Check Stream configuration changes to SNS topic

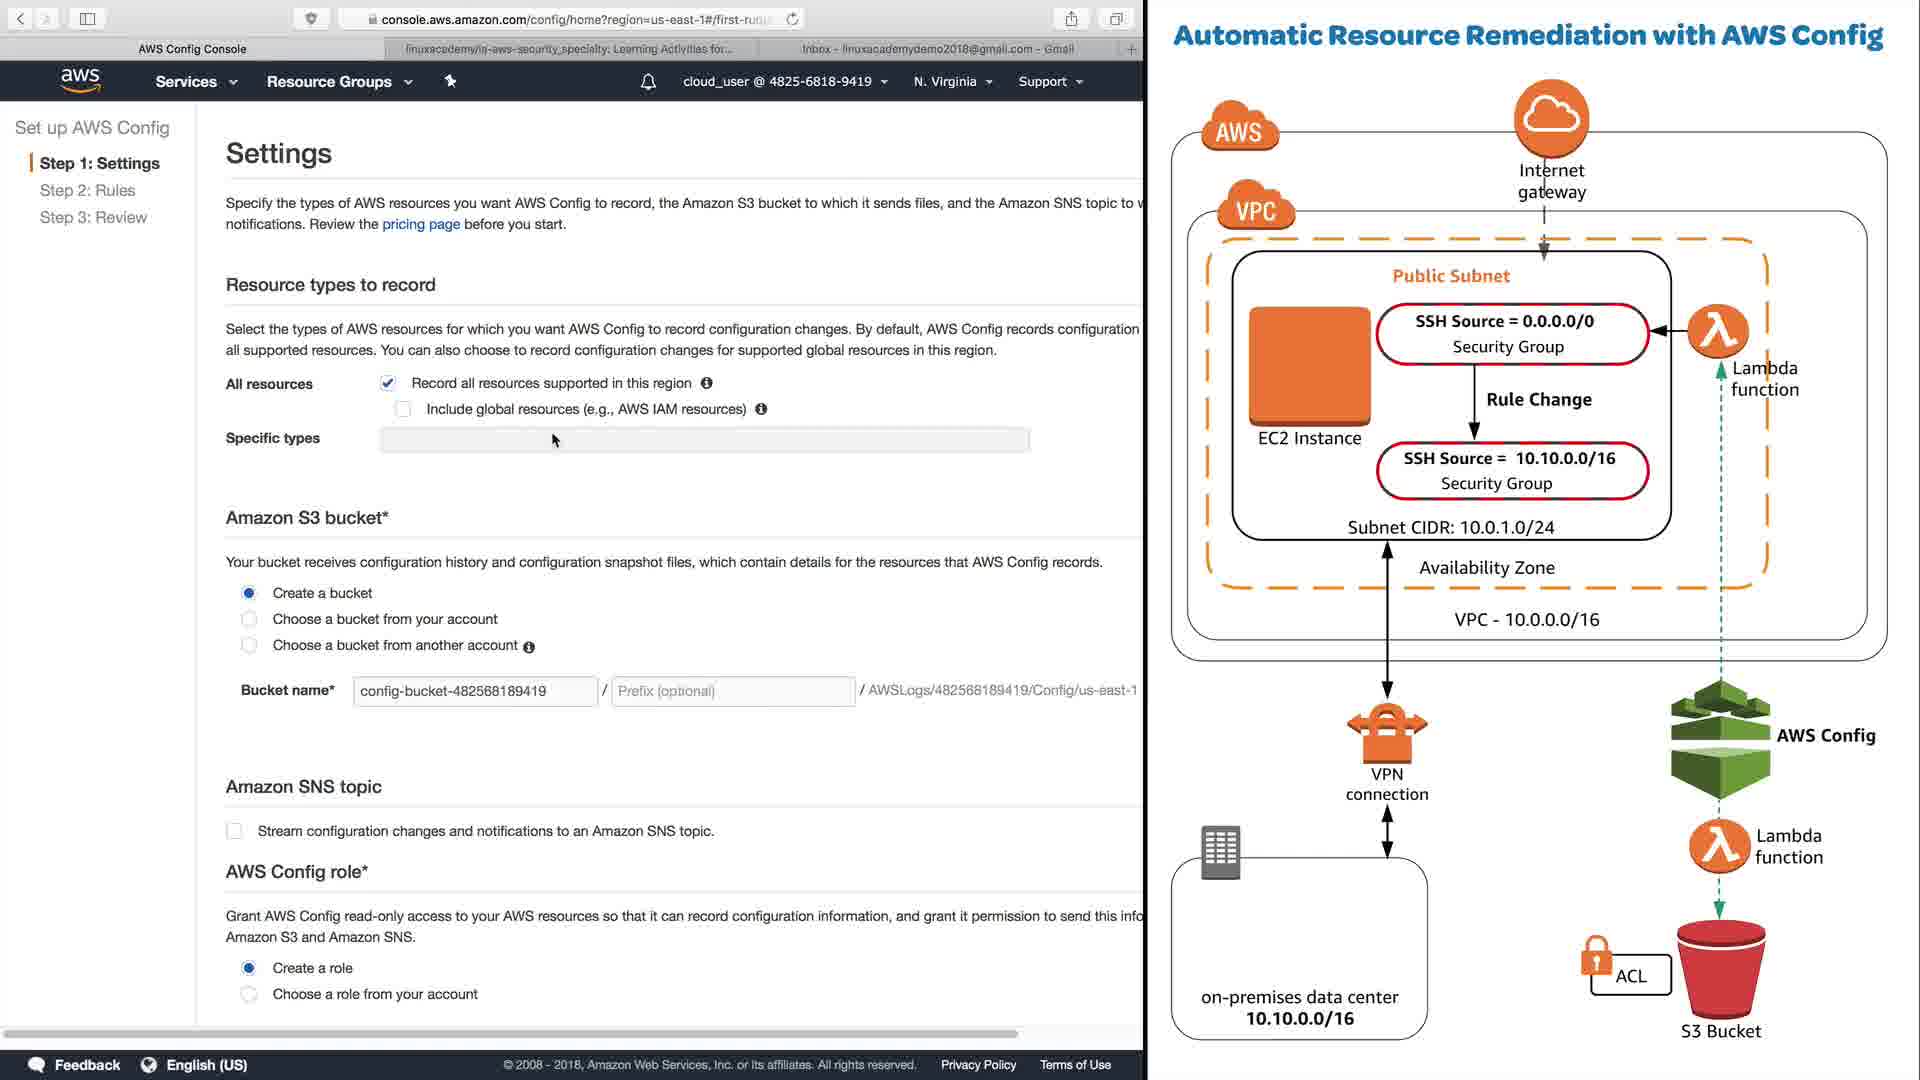234,831
